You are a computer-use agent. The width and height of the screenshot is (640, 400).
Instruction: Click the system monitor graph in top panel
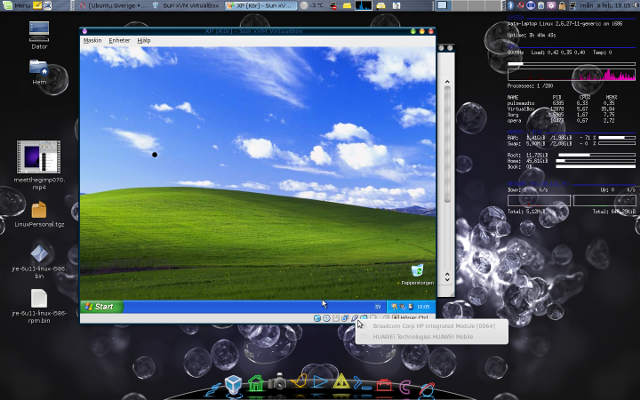coord(364,6)
